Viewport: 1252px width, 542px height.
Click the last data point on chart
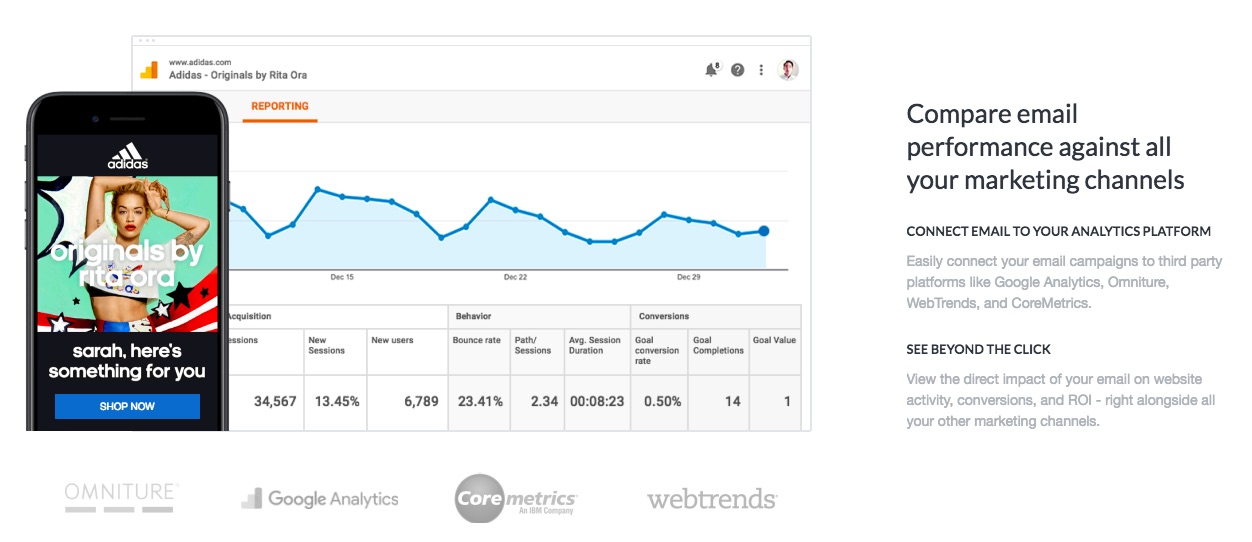tap(764, 231)
